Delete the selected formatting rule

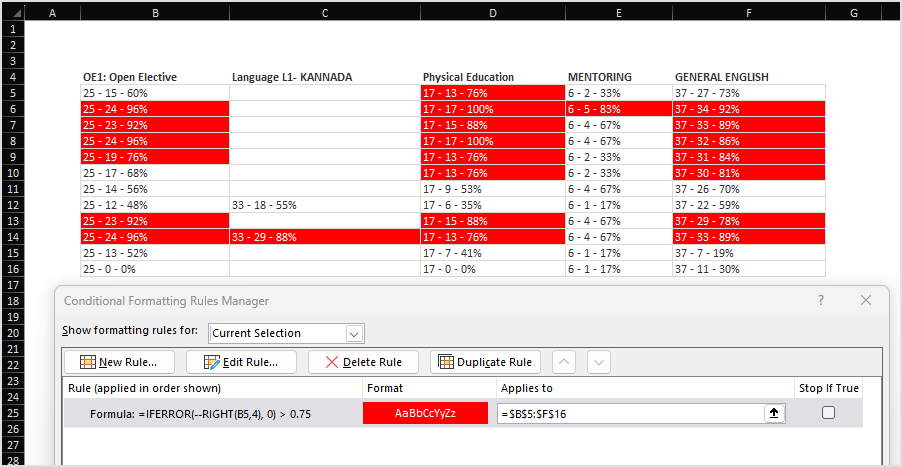tap(364, 362)
